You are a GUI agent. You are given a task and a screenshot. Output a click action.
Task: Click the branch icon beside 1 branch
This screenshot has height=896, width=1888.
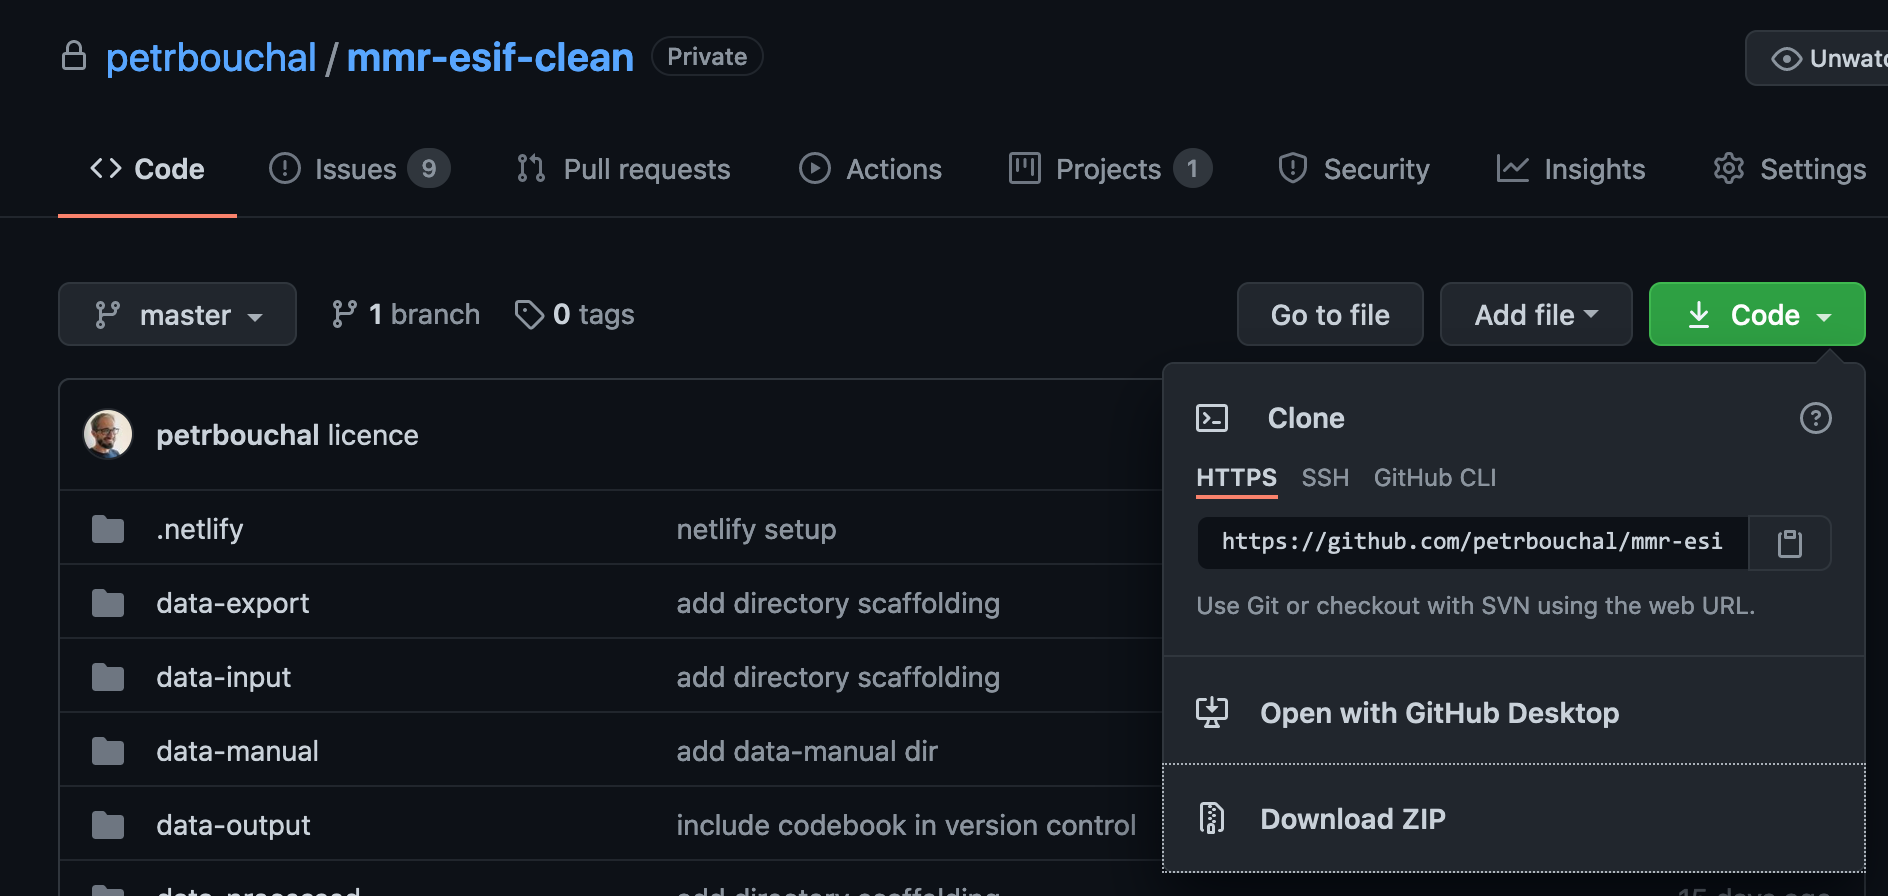click(344, 315)
